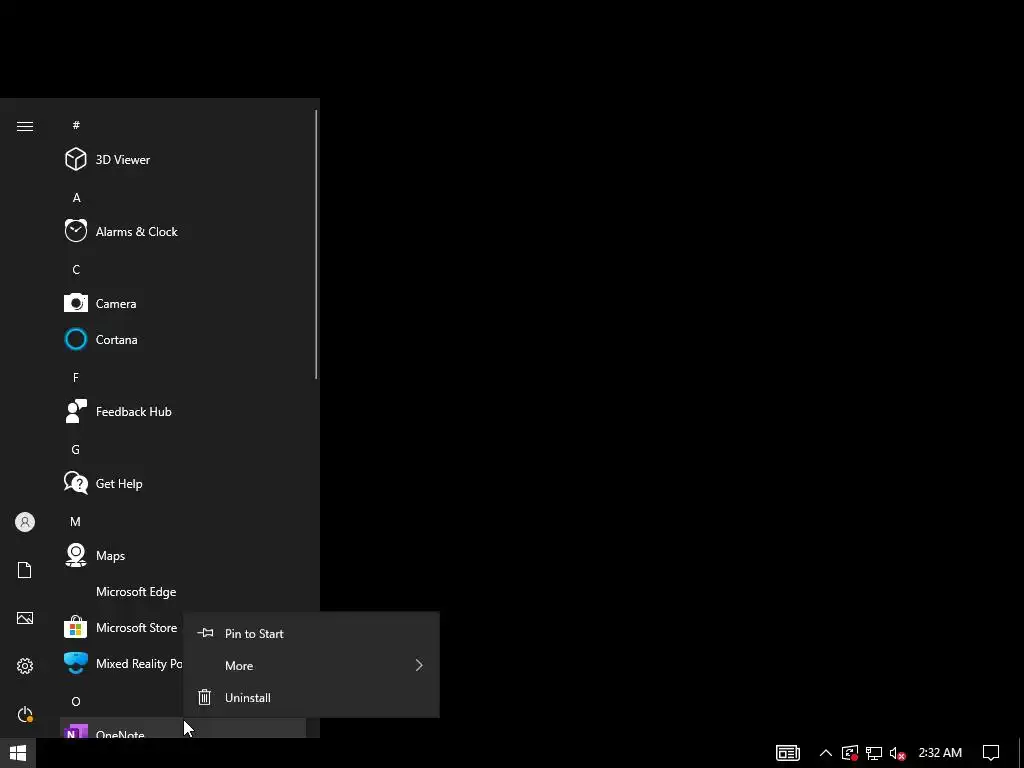
Task: Open the More submenu
Action: coord(312,665)
